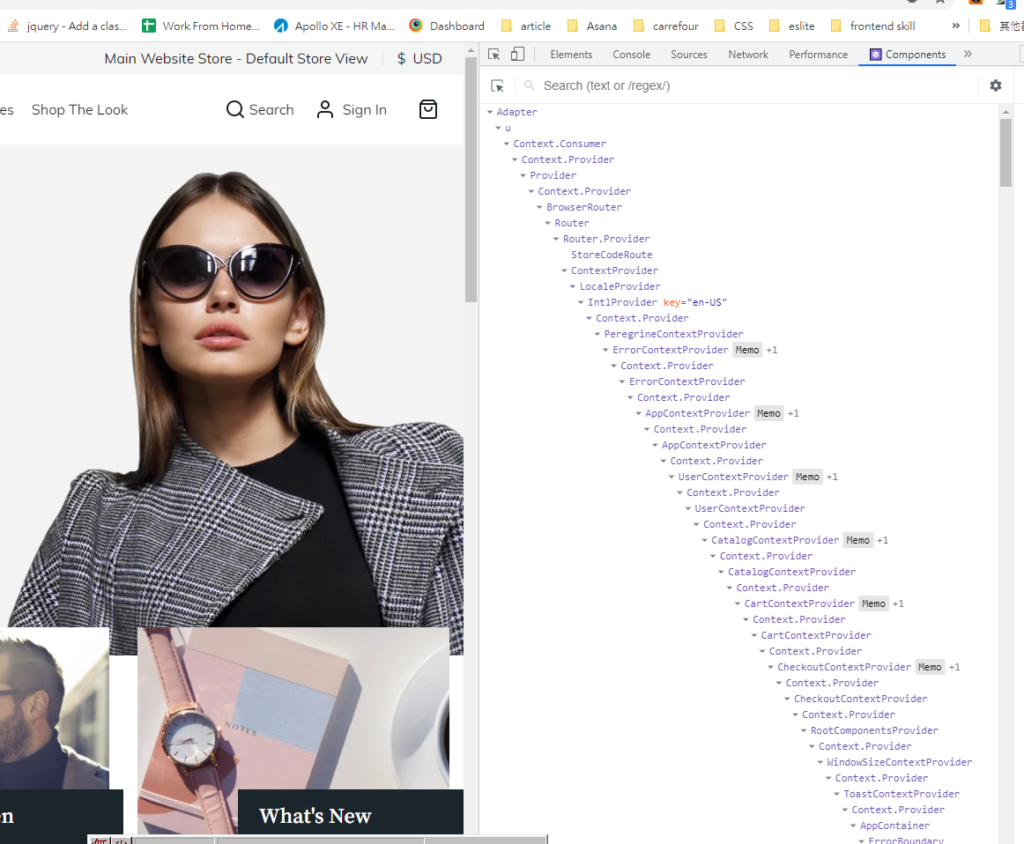Screen dimensions: 1024x844
Task: Open the Asana bookmark folder
Action: coord(592,26)
